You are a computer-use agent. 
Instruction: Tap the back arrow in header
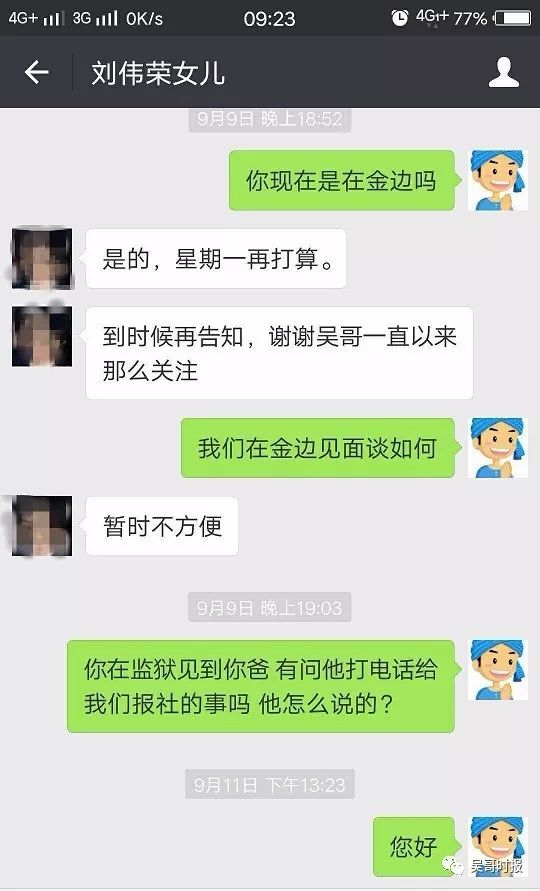[x=36, y=72]
